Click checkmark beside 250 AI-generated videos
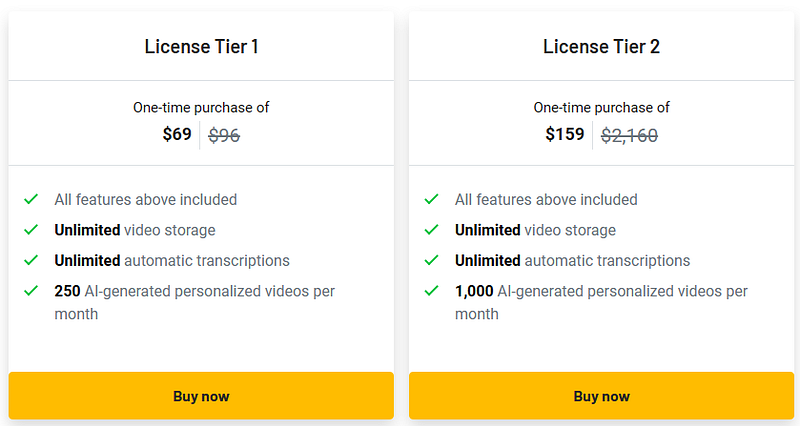The height and width of the screenshot is (426, 800). pos(32,291)
